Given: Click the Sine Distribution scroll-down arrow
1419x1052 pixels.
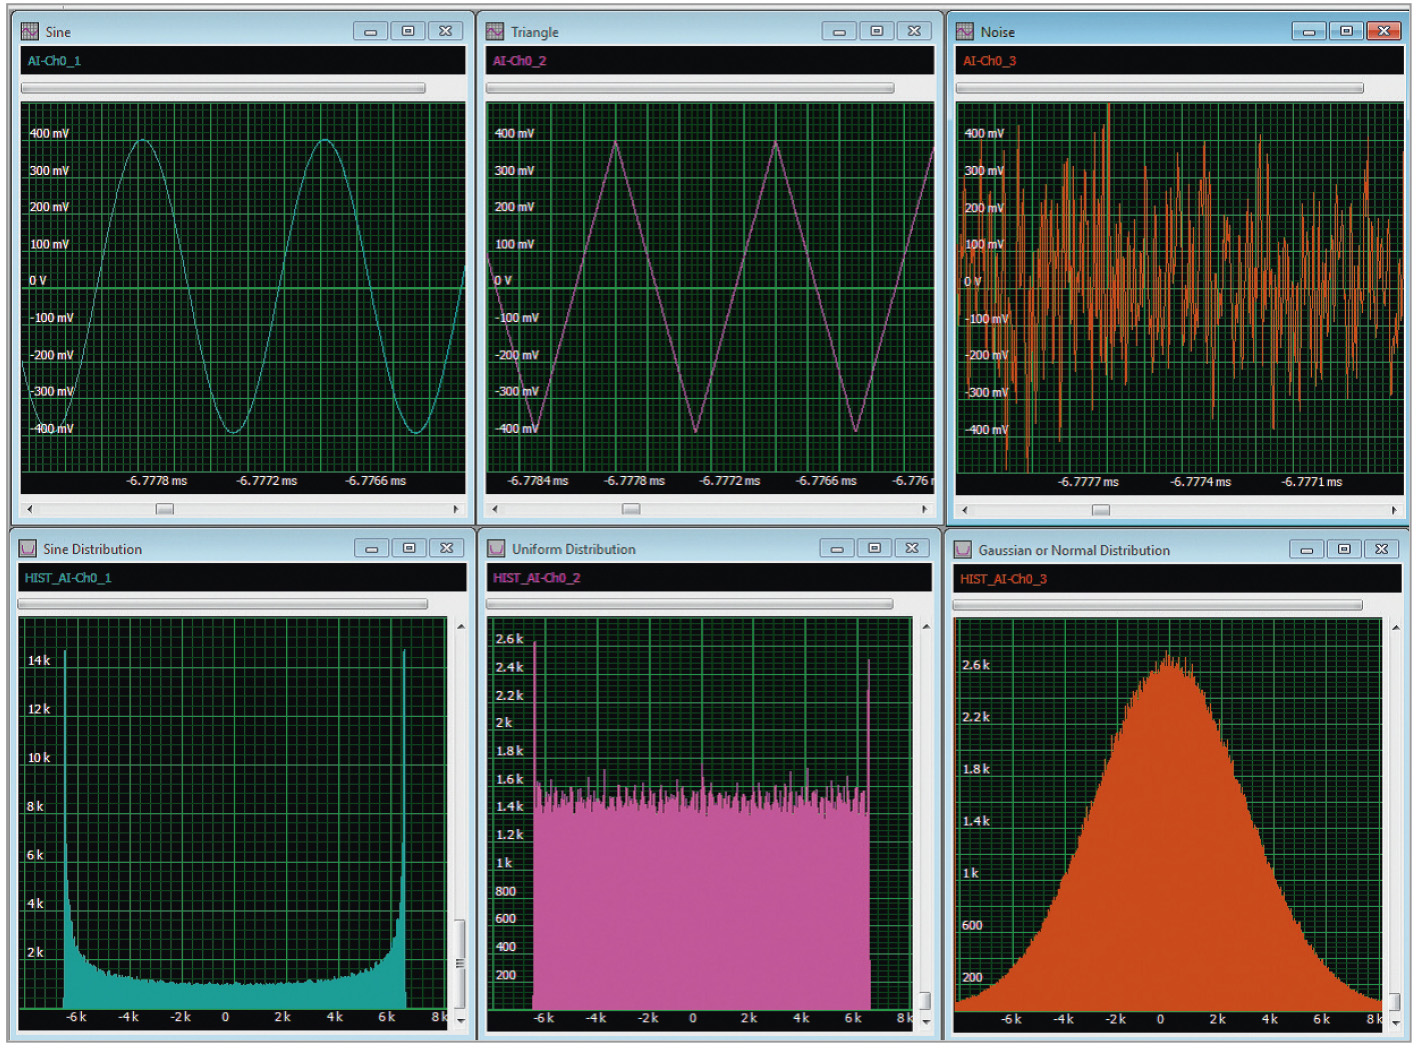Looking at the screenshot, I should pyautogui.click(x=460, y=1021).
